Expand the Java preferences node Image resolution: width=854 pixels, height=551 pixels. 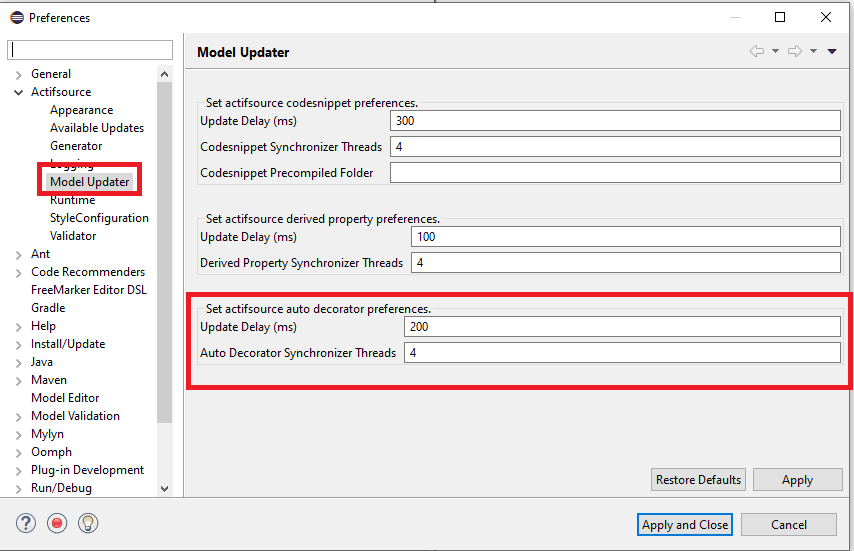coord(18,362)
